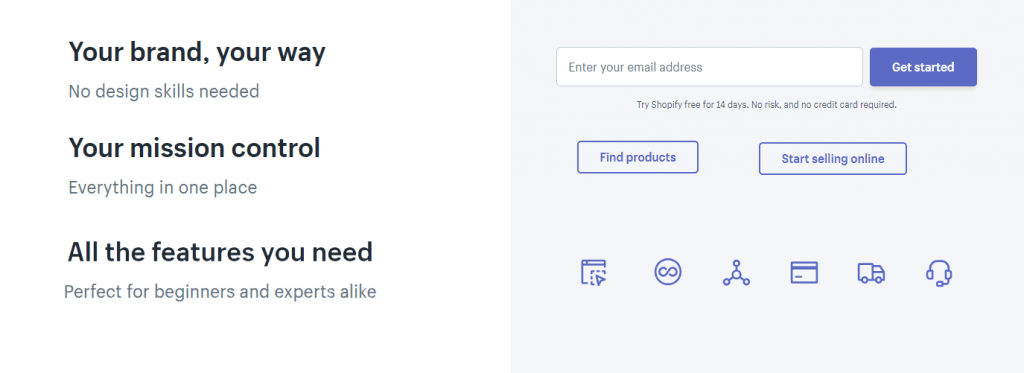The image size is (1024, 373).
Task: Select 'Your mission control' heading
Action: 194,148
